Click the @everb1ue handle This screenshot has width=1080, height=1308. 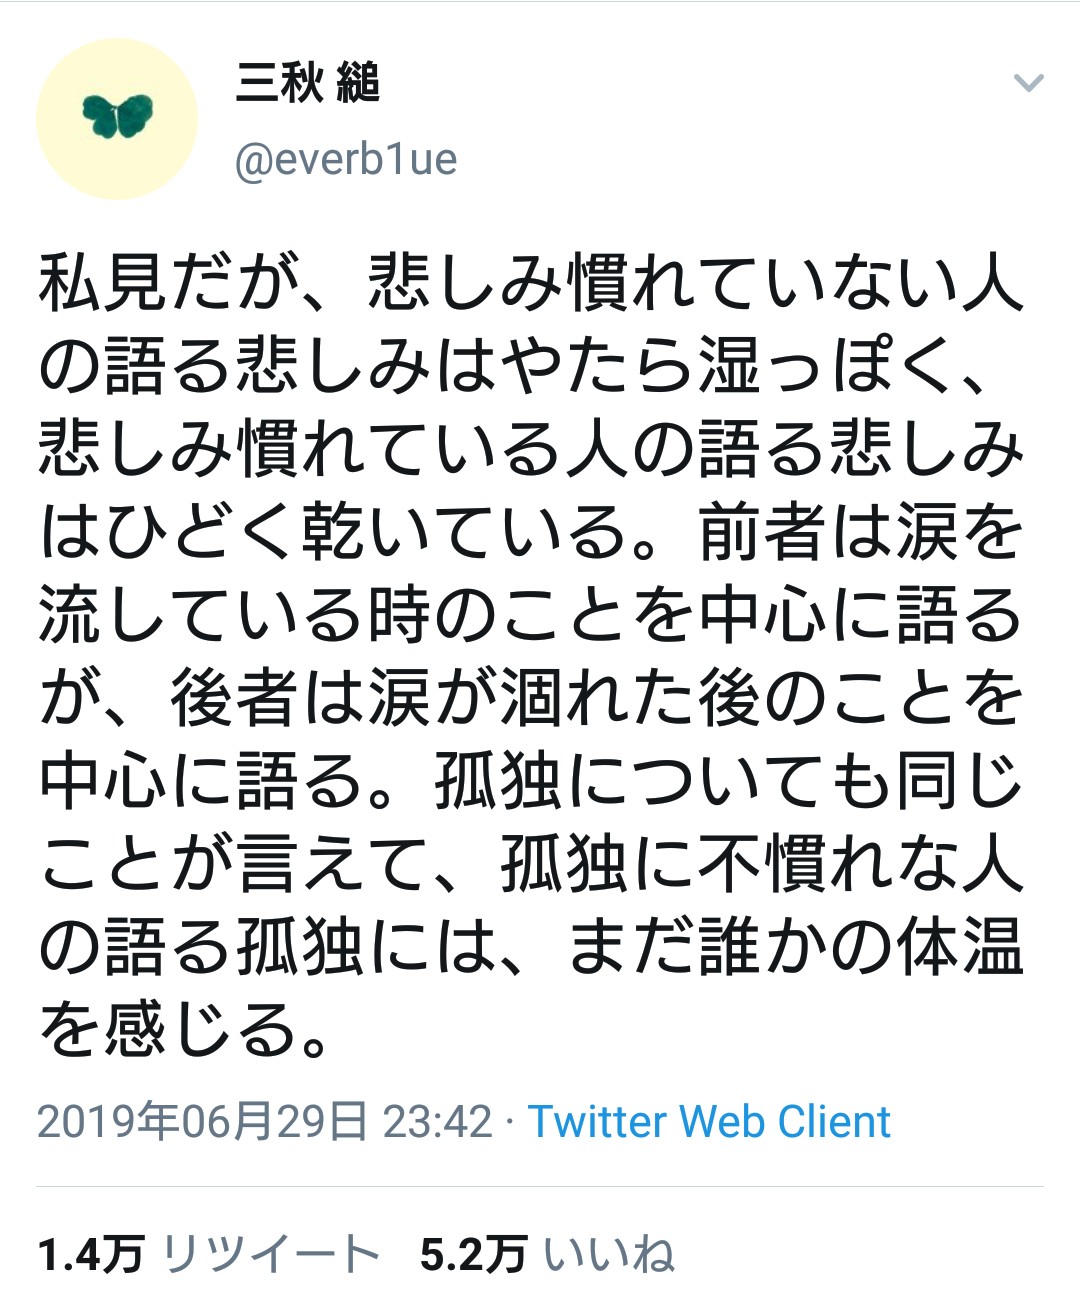[346, 160]
